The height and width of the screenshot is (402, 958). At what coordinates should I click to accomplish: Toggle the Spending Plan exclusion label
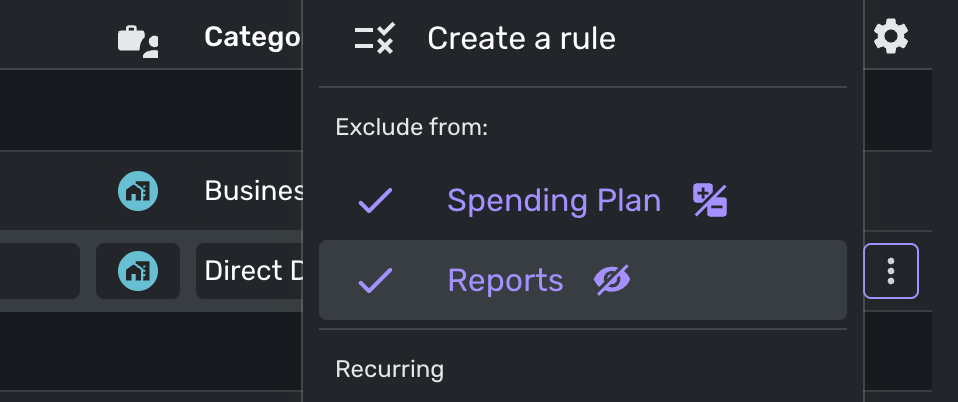coord(553,201)
